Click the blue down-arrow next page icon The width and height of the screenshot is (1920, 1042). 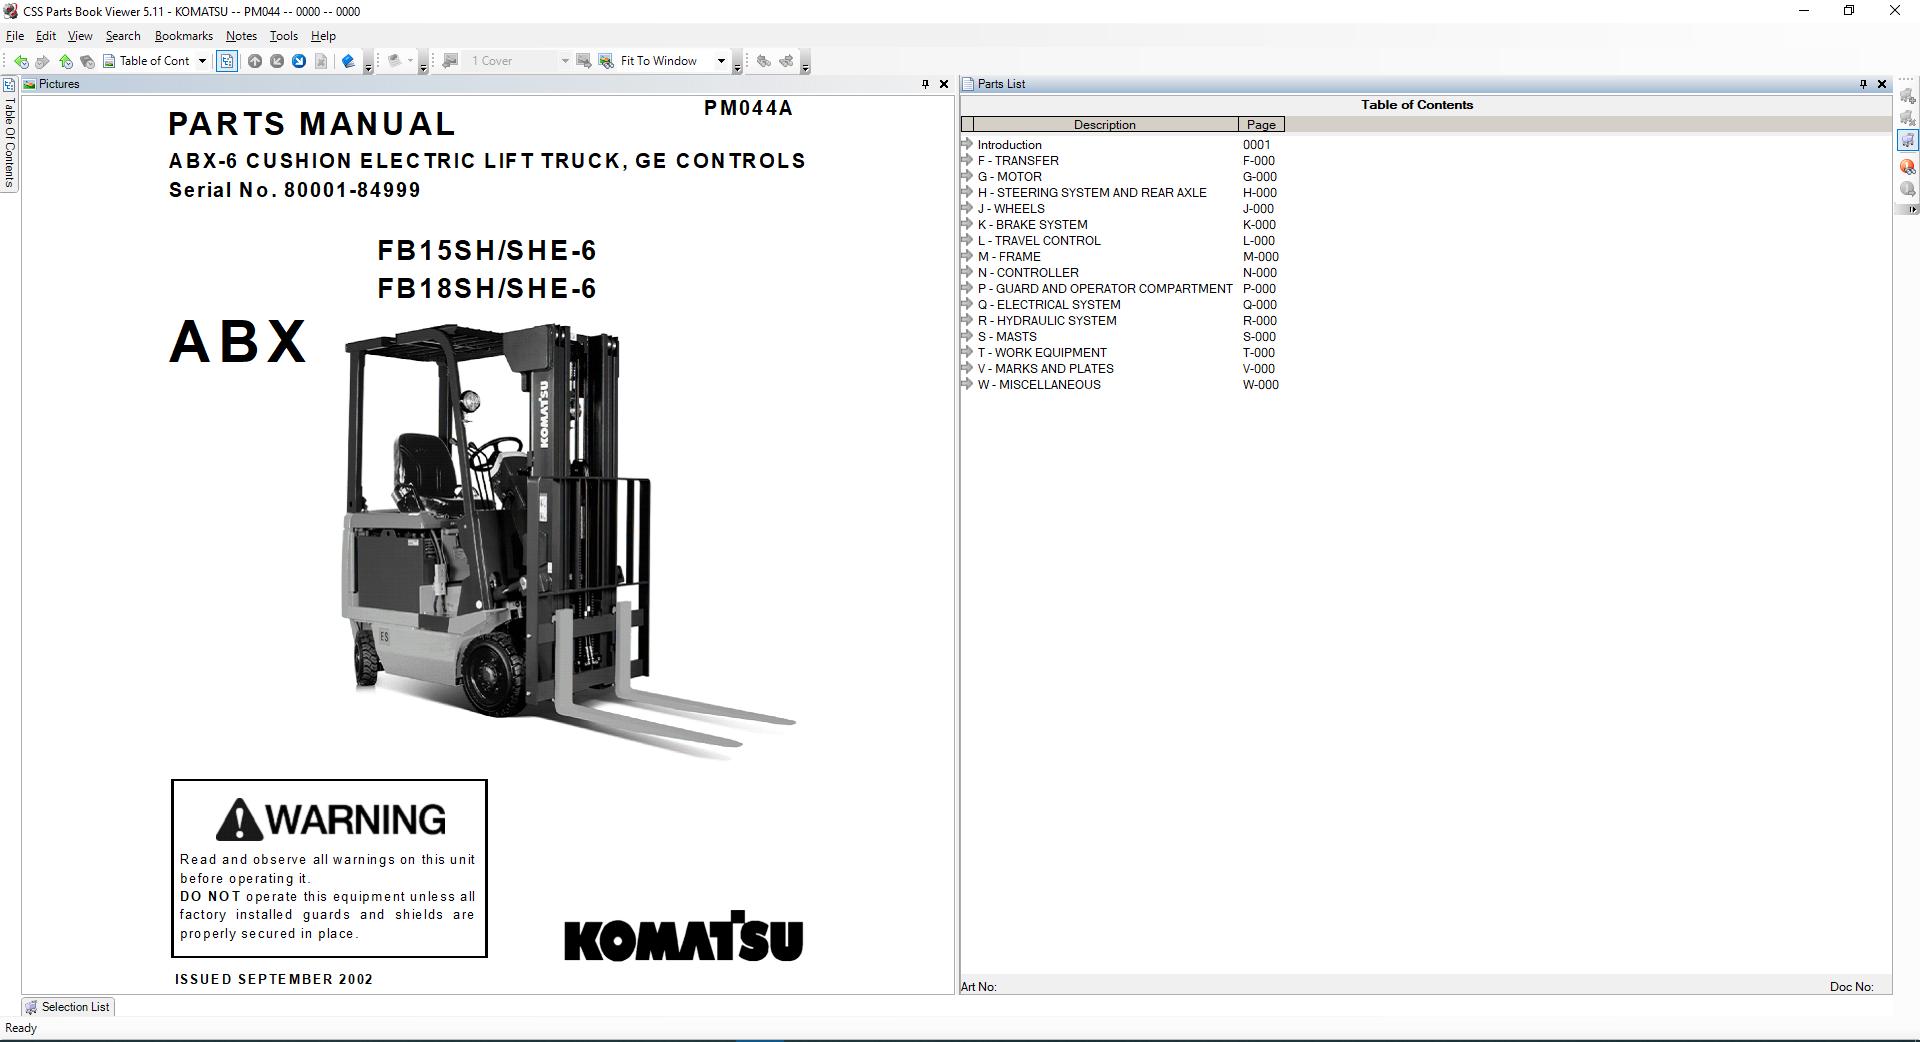click(x=300, y=61)
